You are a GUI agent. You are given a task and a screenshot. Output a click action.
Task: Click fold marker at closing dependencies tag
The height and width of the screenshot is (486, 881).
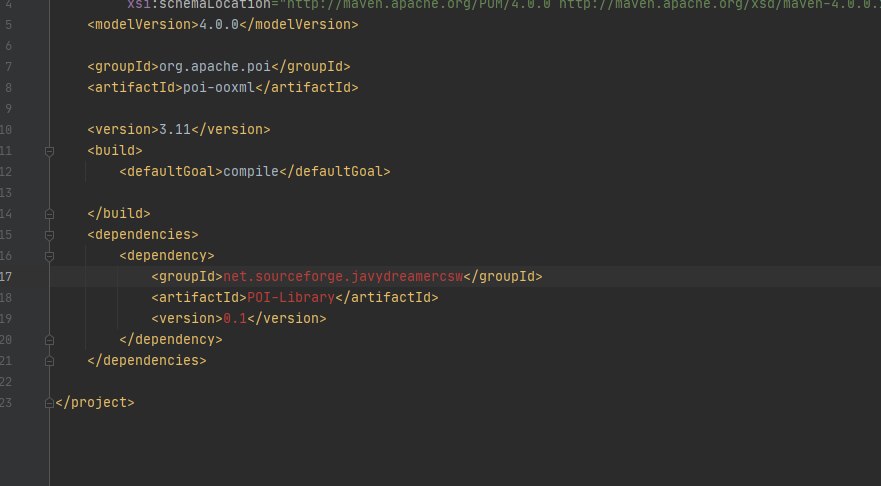click(x=49, y=361)
